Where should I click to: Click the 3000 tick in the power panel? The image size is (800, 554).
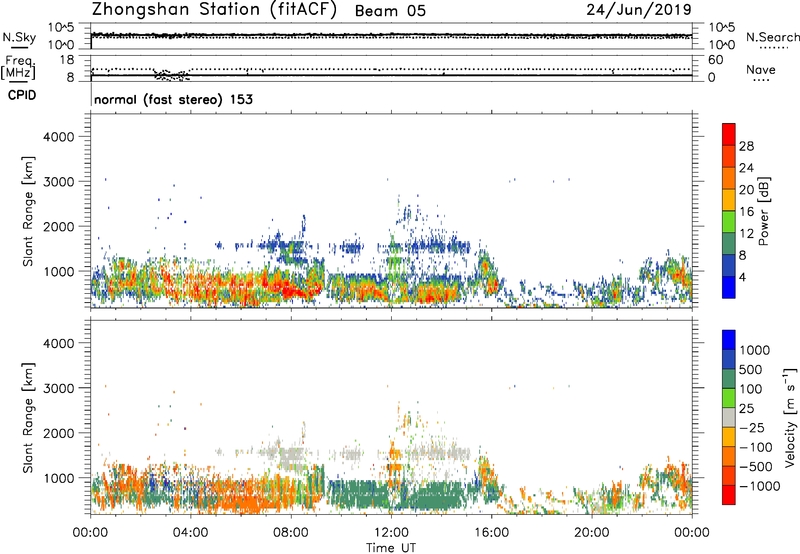[58, 182]
